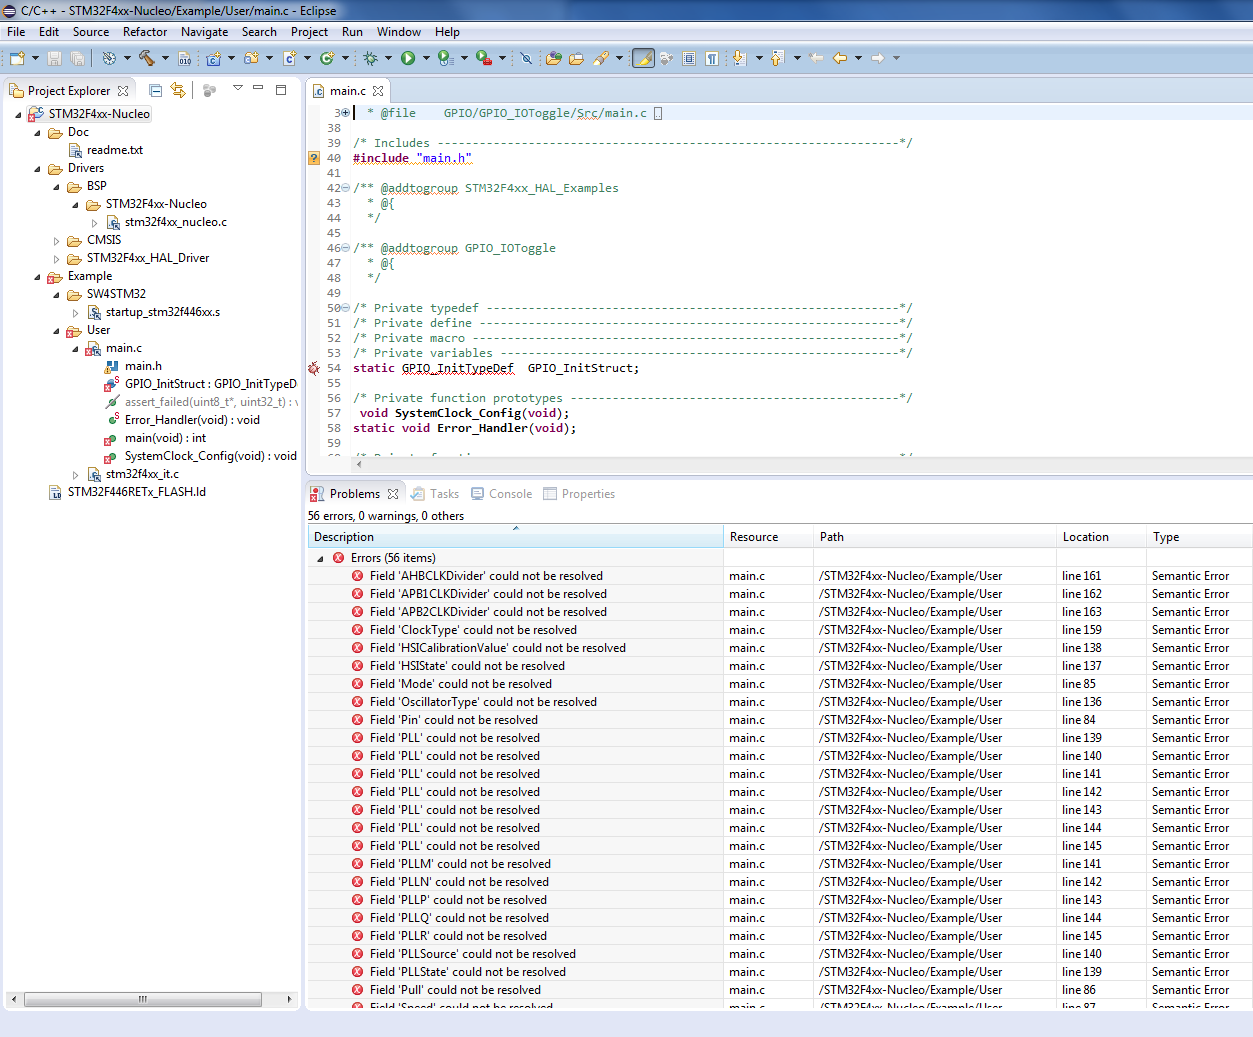Toggle Show Whitespace Characters pilcrow button
This screenshot has width=1253, height=1037.
pos(711,58)
